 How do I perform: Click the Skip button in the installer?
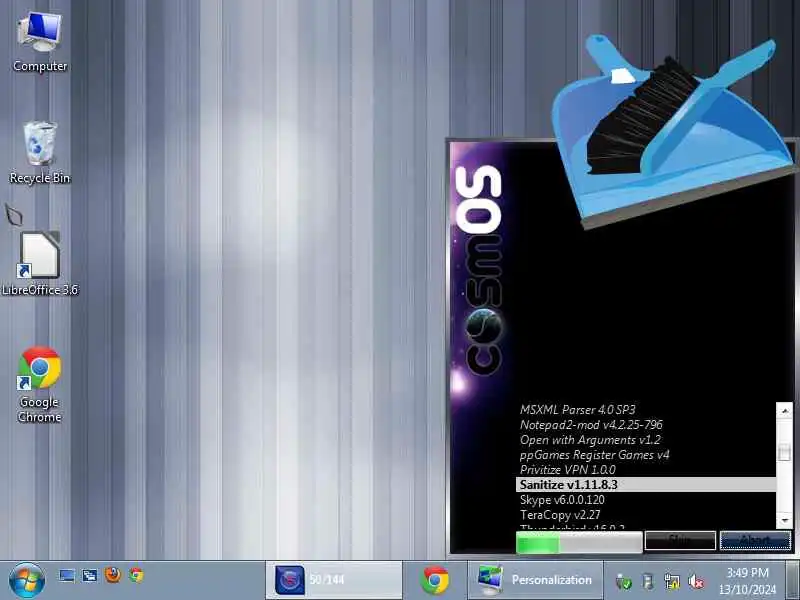(x=680, y=541)
